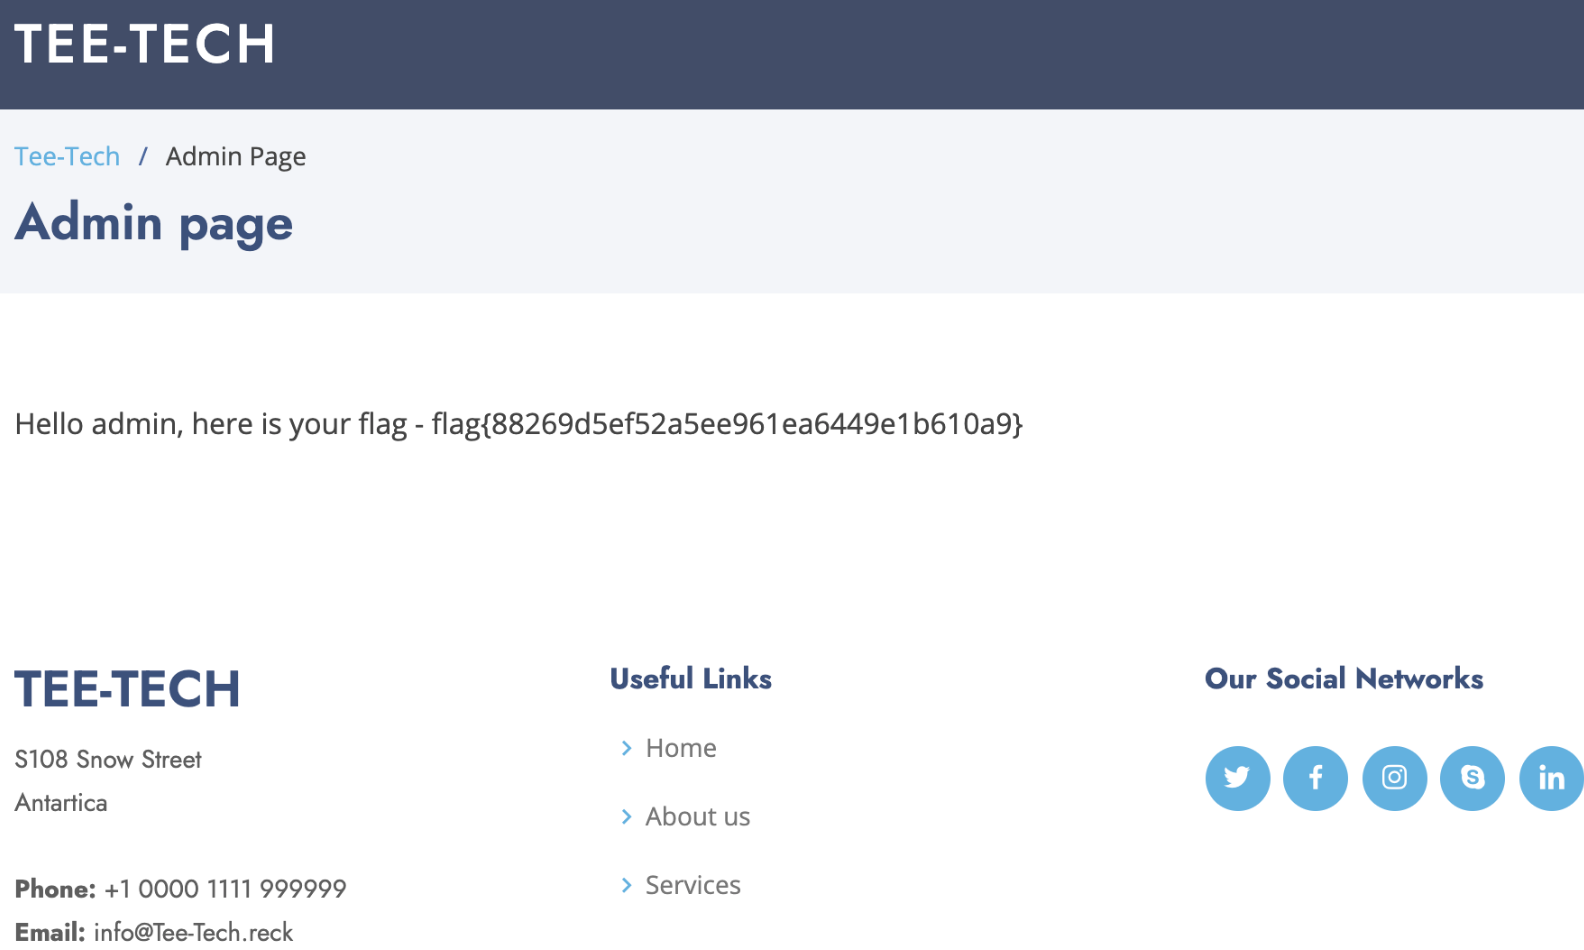Navigate to the Services link
The width and height of the screenshot is (1584, 950).
[x=692, y=885]
